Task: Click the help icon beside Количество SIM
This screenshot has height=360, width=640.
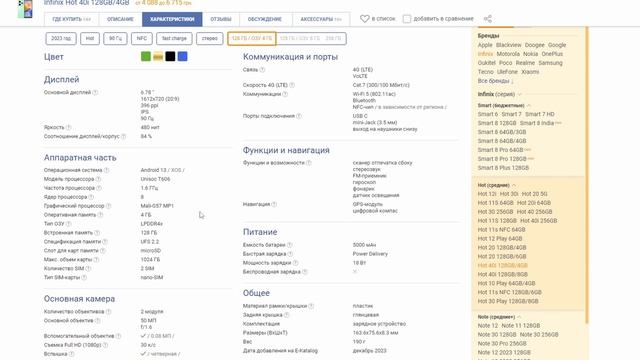Action: pyautogui.click(x=88, y=269)
